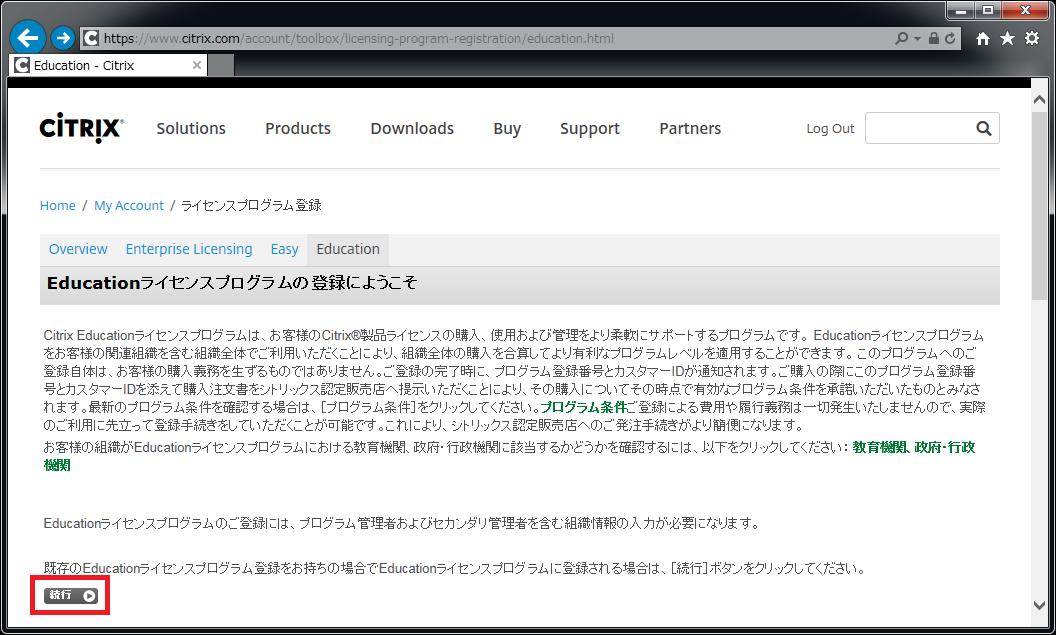The height and width of the screenshot is (635, 1056).
Task: Click the address bar search magnifier icon
Action: 902,39
